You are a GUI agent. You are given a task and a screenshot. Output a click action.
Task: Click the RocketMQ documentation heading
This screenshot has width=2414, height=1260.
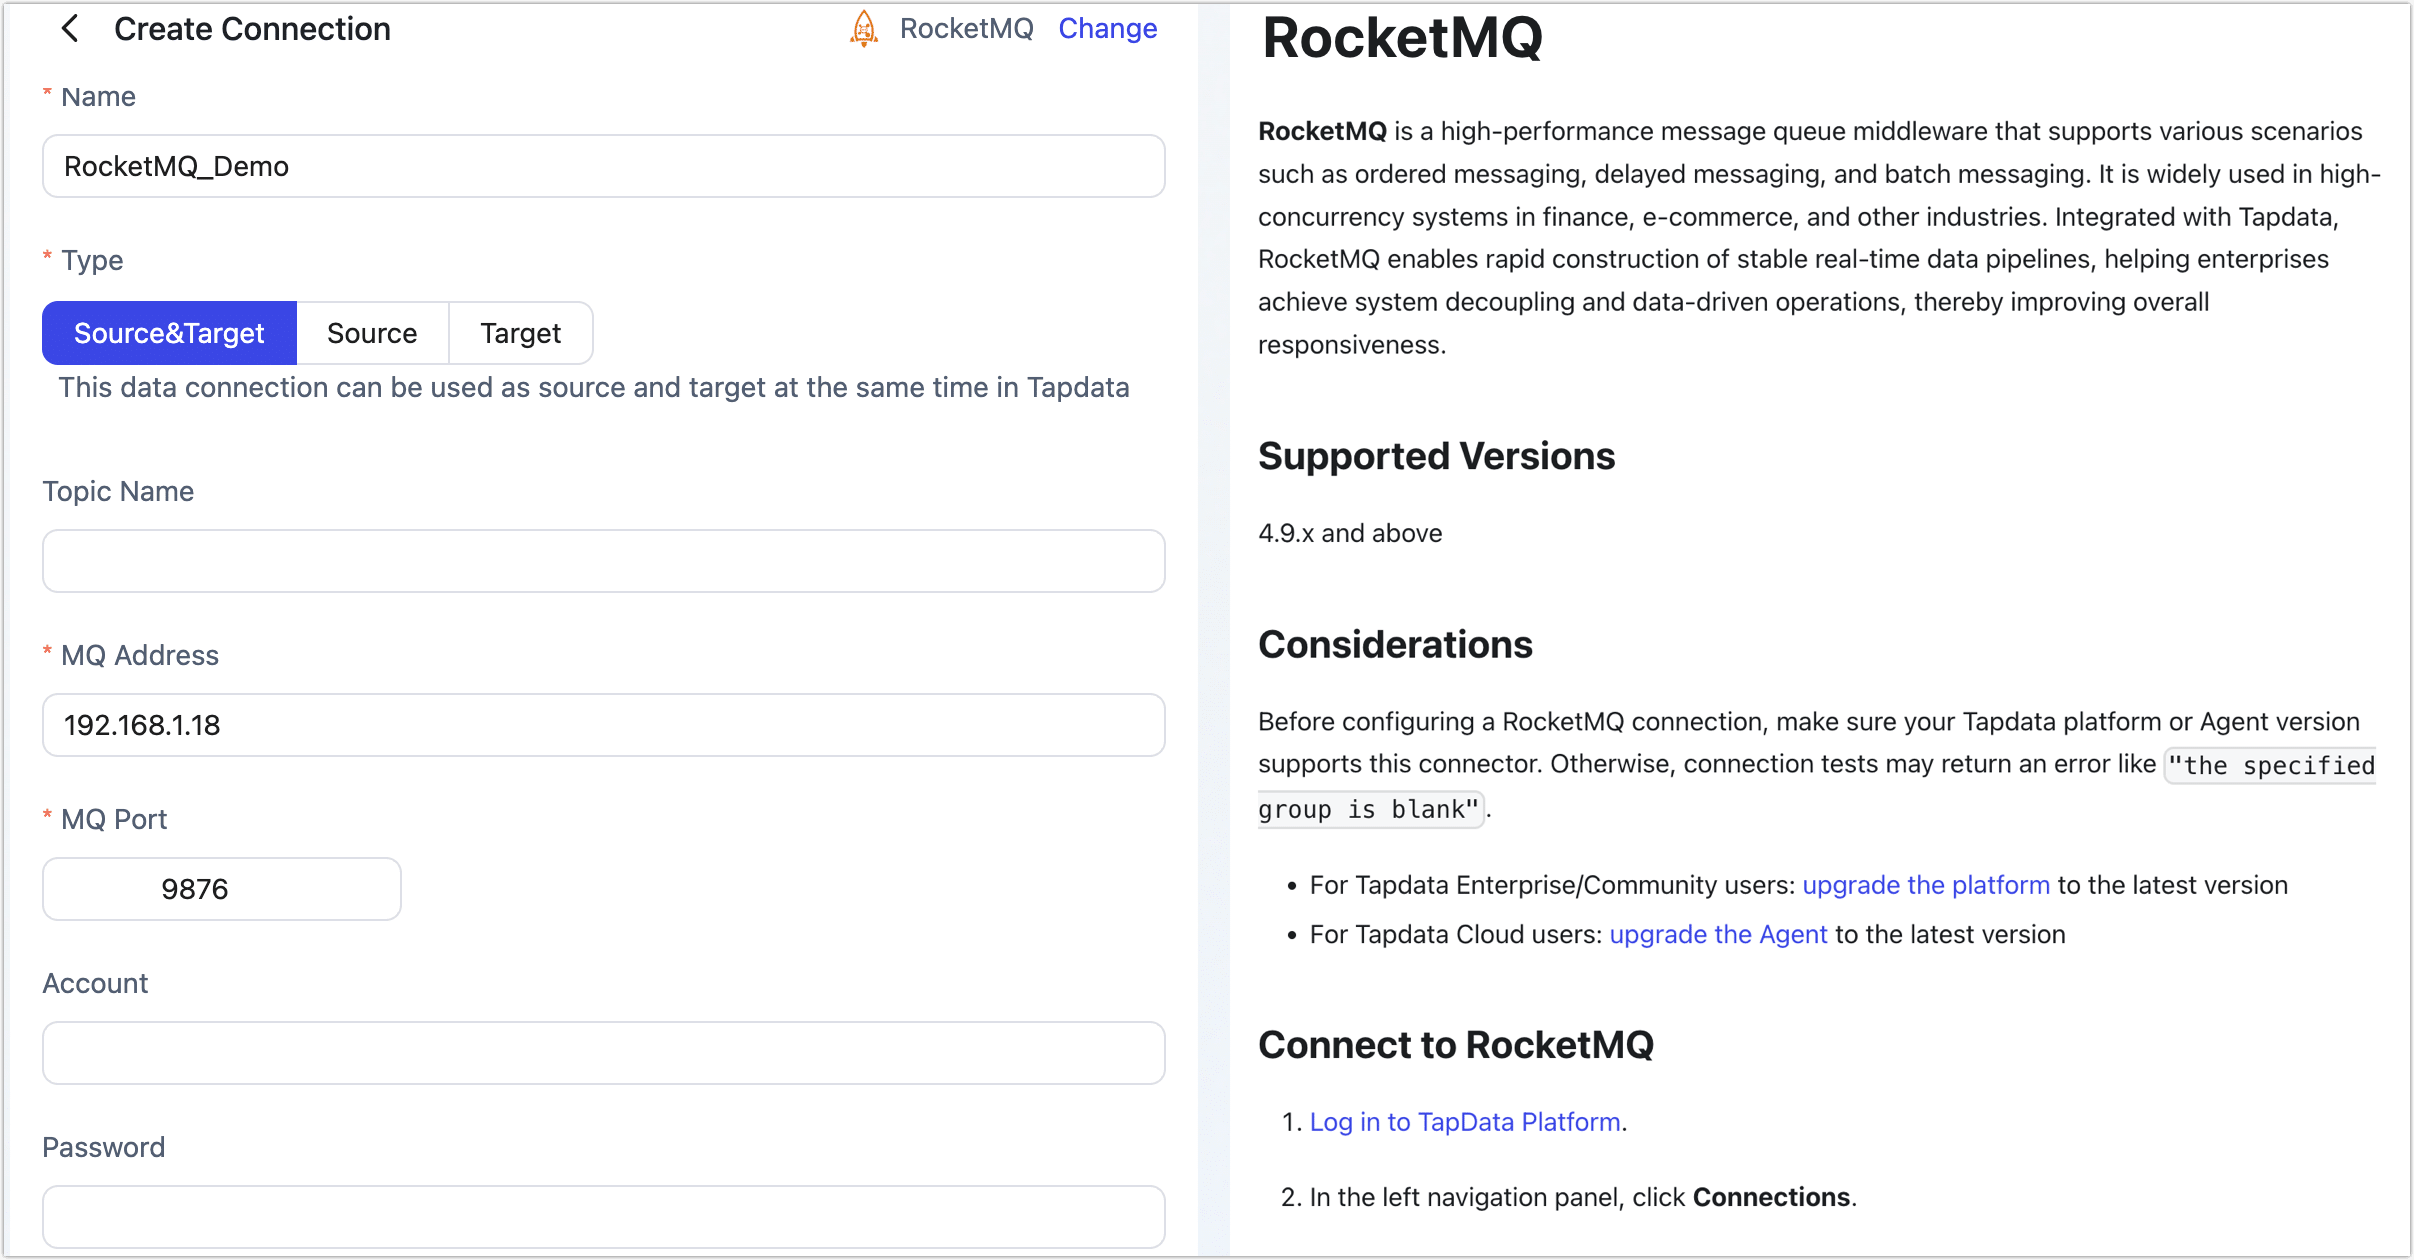tap(1401, 38)
